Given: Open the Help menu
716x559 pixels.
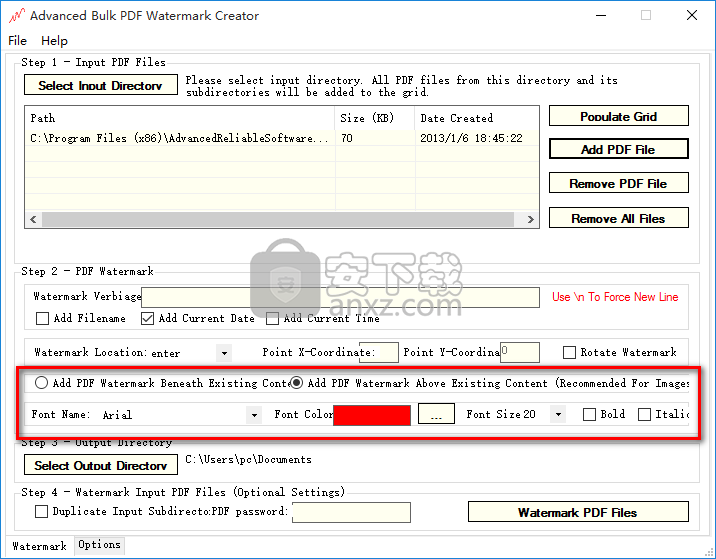Looking at the screenshot, I should pos(54,41).
